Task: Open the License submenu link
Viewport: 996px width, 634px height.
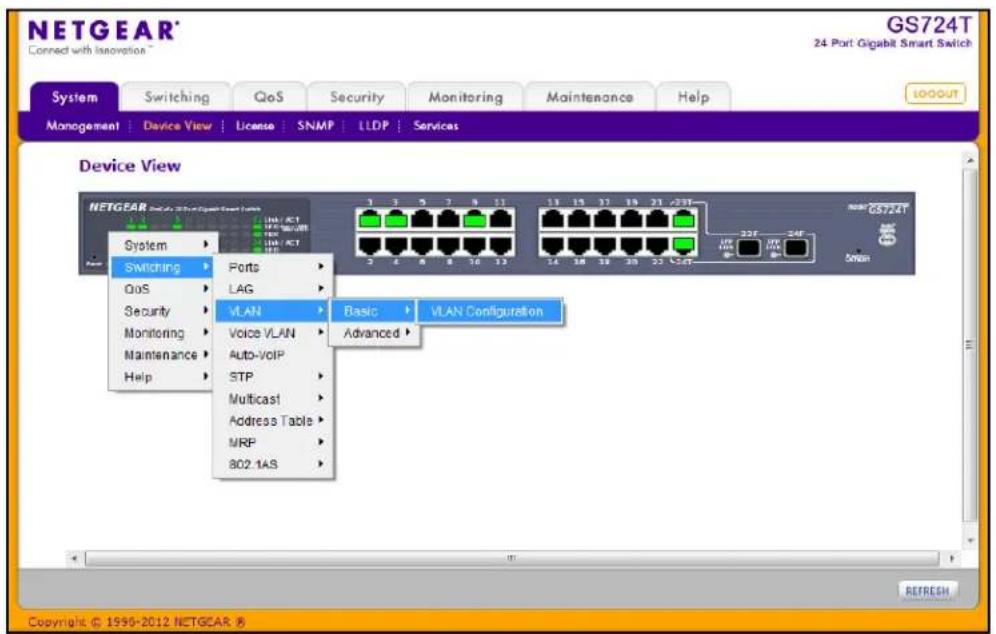Action: click(255, 126)
